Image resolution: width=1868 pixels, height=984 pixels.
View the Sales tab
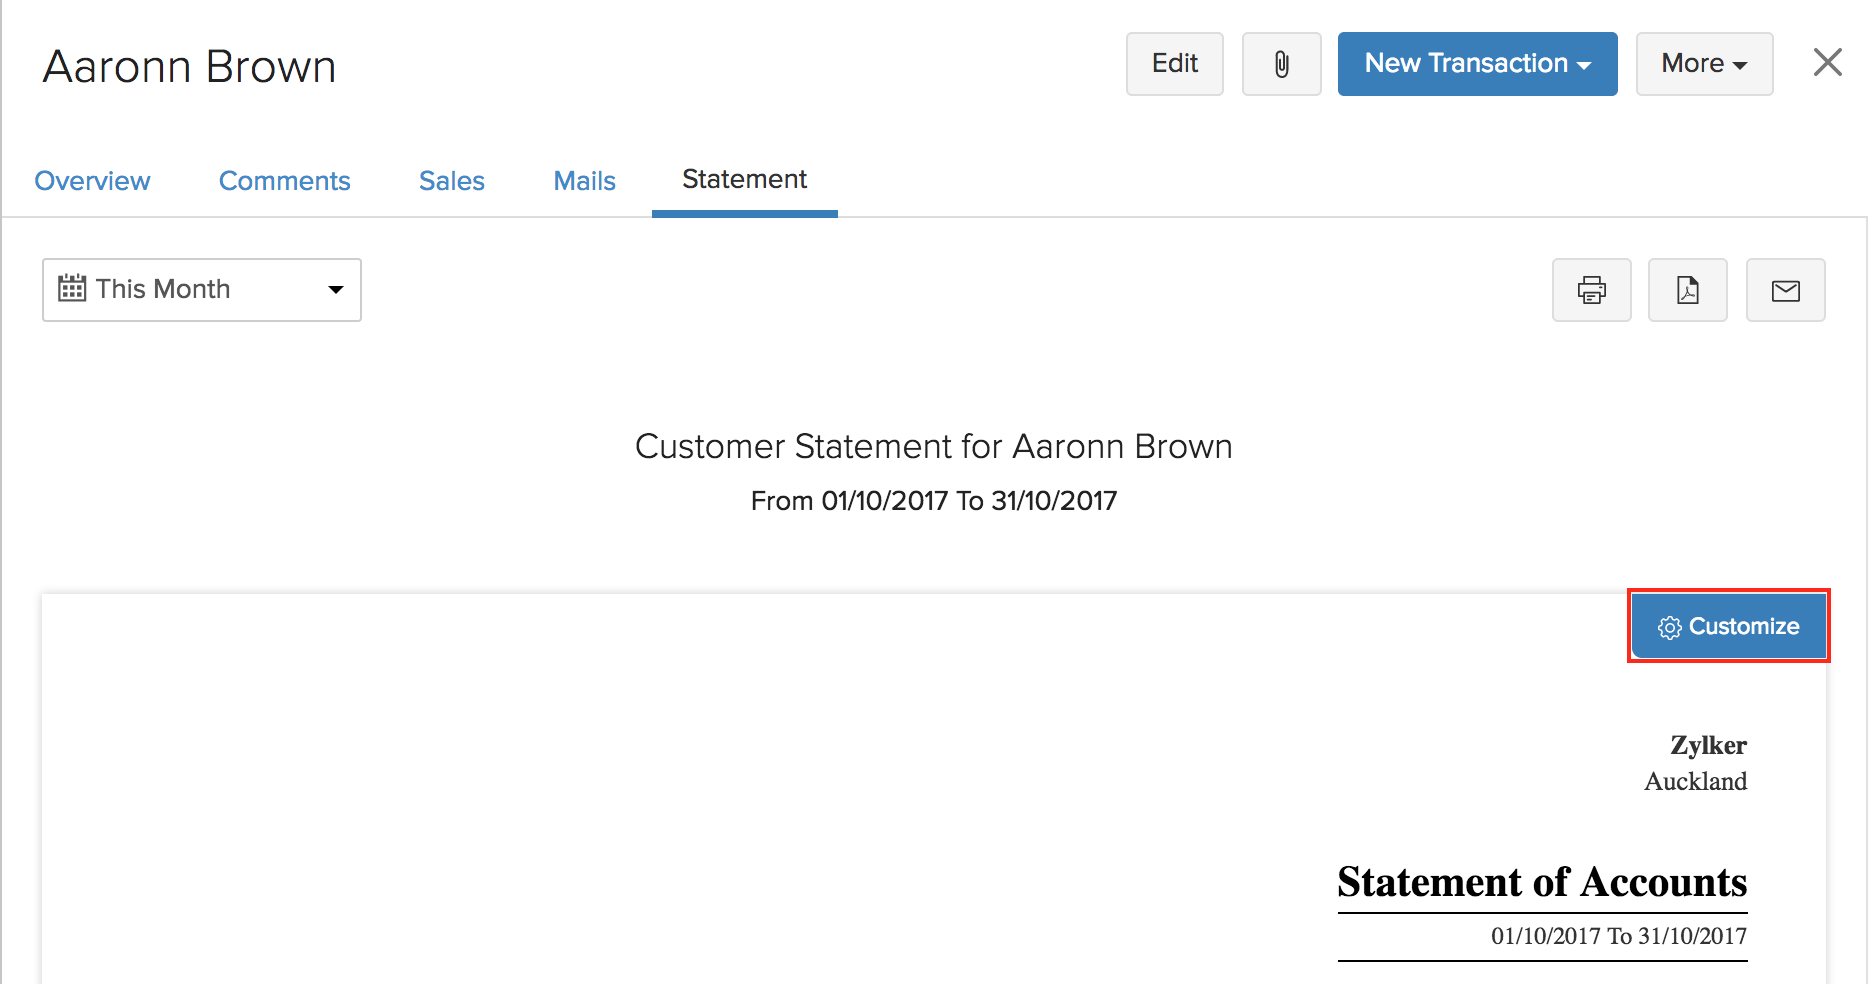[451, 181]
